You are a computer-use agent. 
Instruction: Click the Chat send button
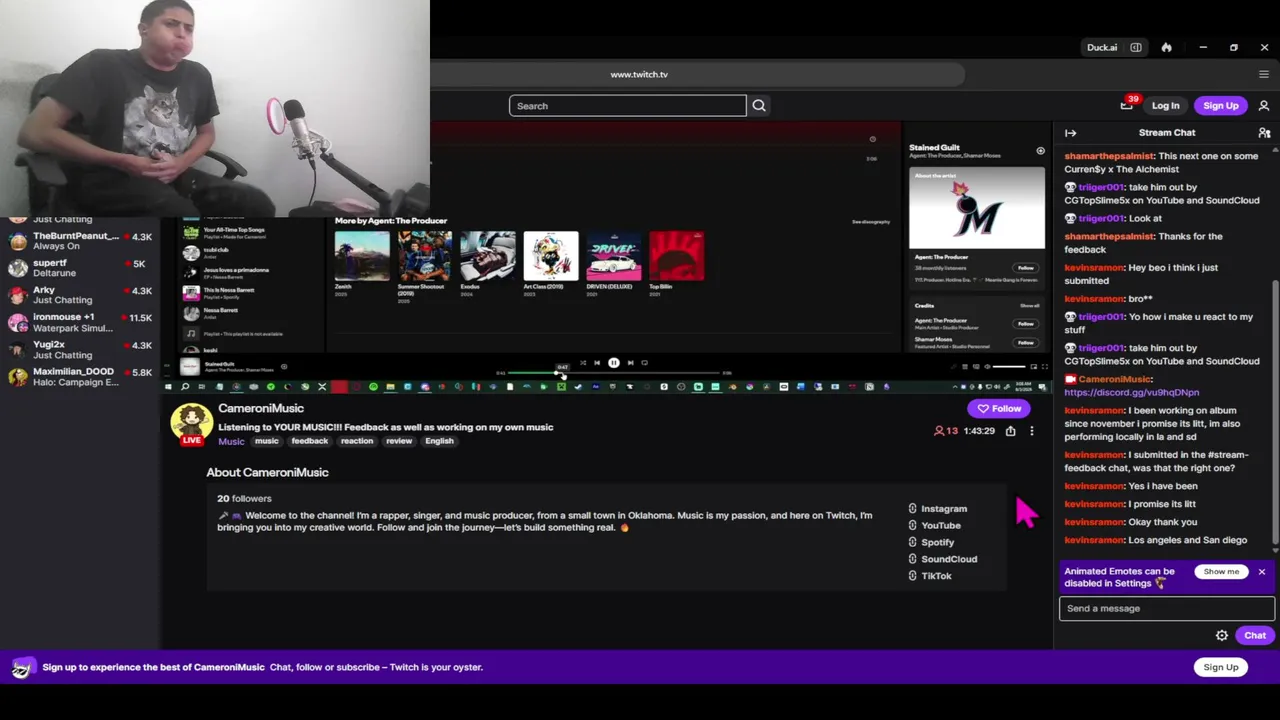[x=1255, y=636]
